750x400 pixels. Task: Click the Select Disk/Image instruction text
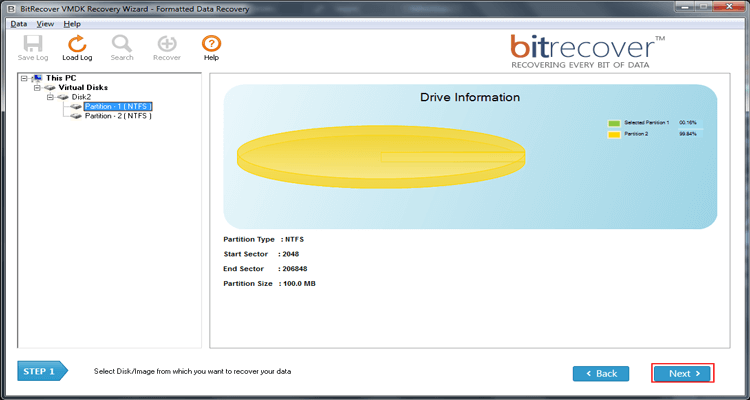coord(192,371)
